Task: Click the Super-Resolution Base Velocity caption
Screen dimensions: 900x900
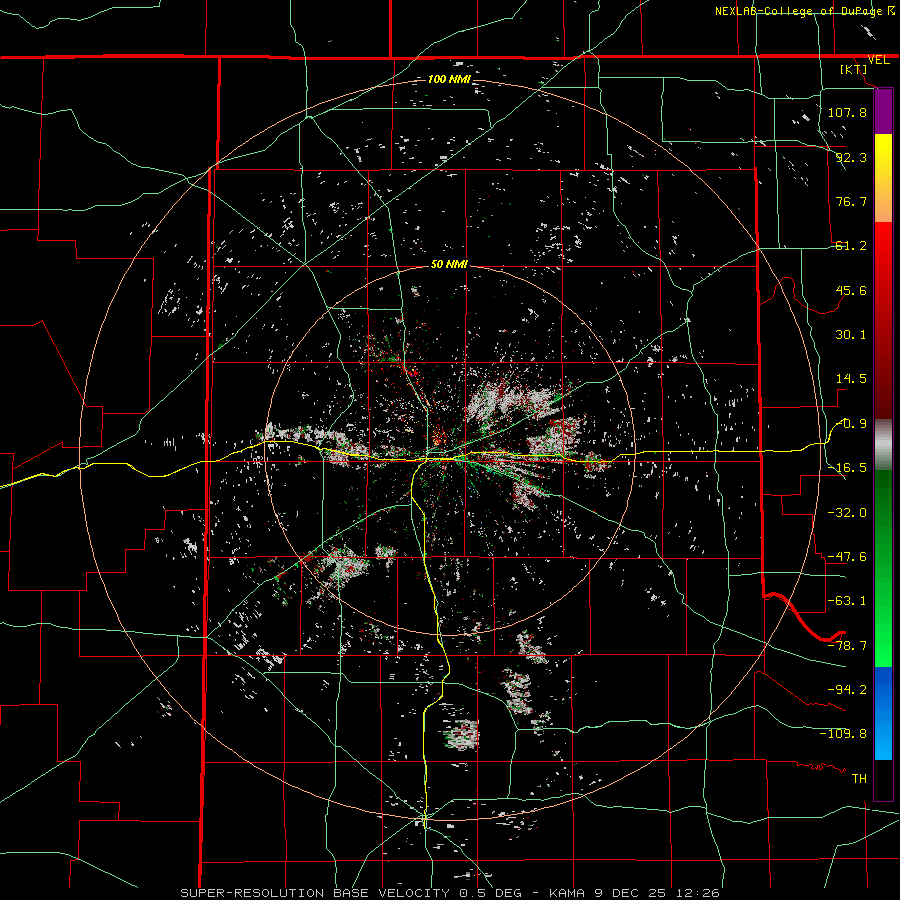Action: coord(449,893)
